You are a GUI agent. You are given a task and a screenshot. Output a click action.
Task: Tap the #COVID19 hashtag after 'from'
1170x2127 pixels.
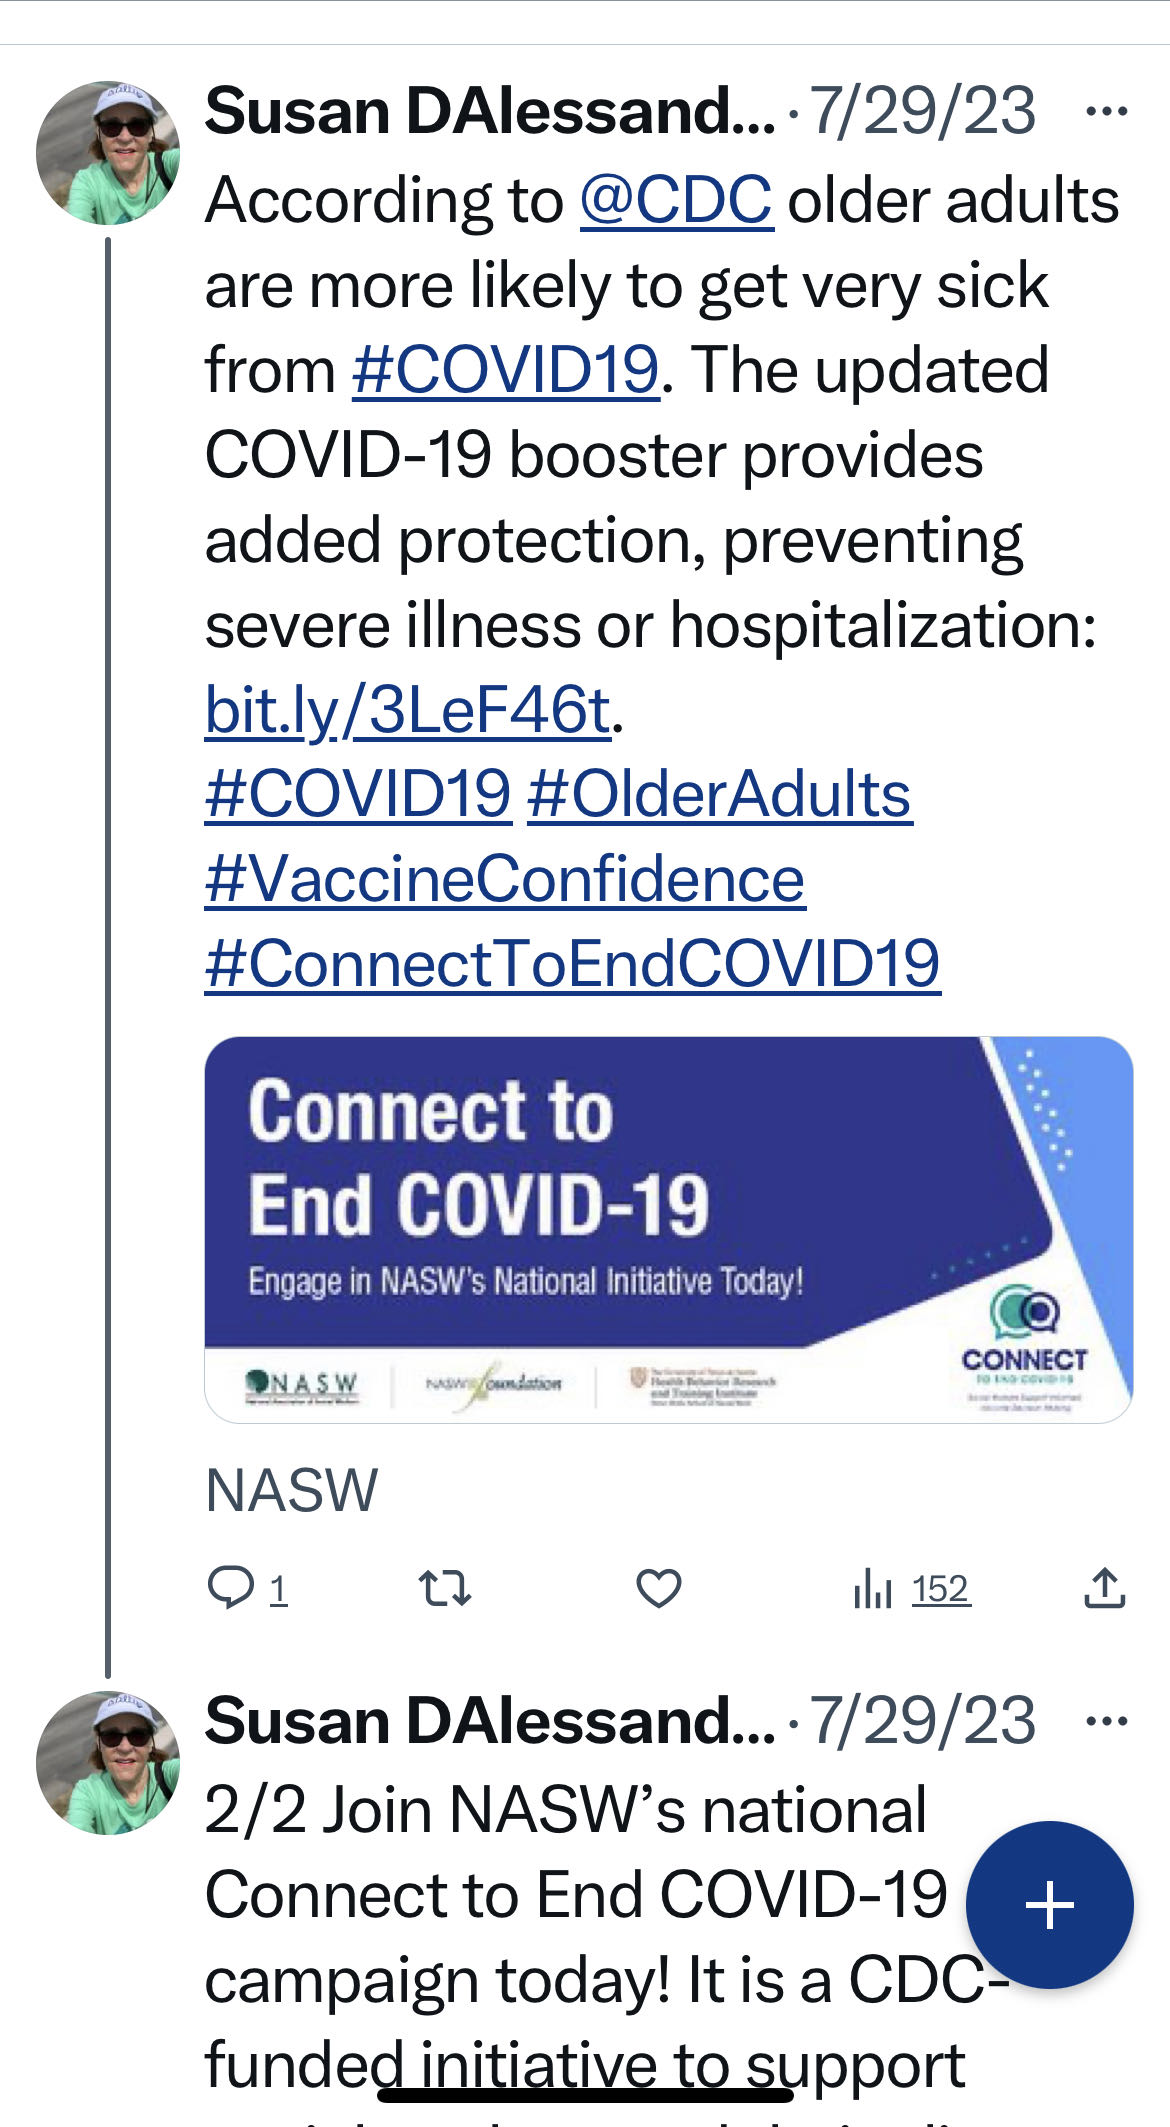506,370
